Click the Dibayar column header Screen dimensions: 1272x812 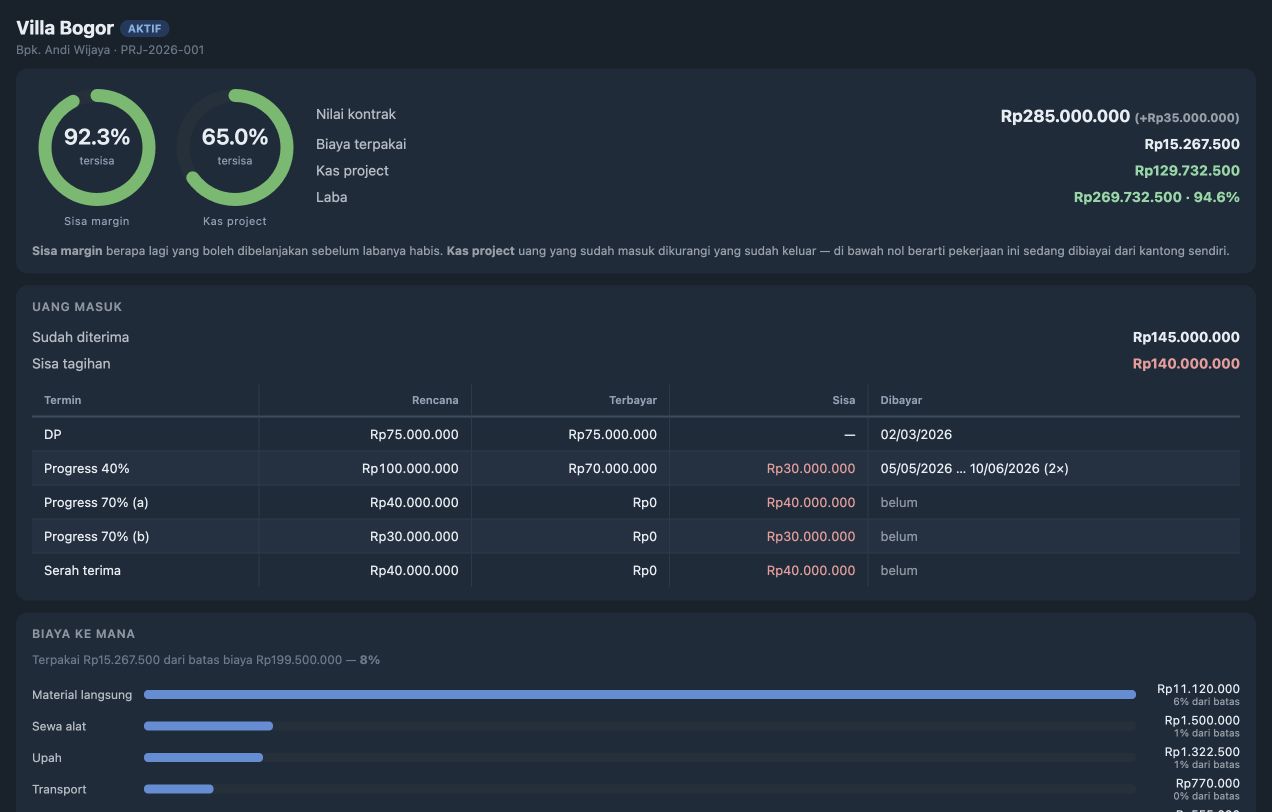pyautogui.click(x=901, y=400)
